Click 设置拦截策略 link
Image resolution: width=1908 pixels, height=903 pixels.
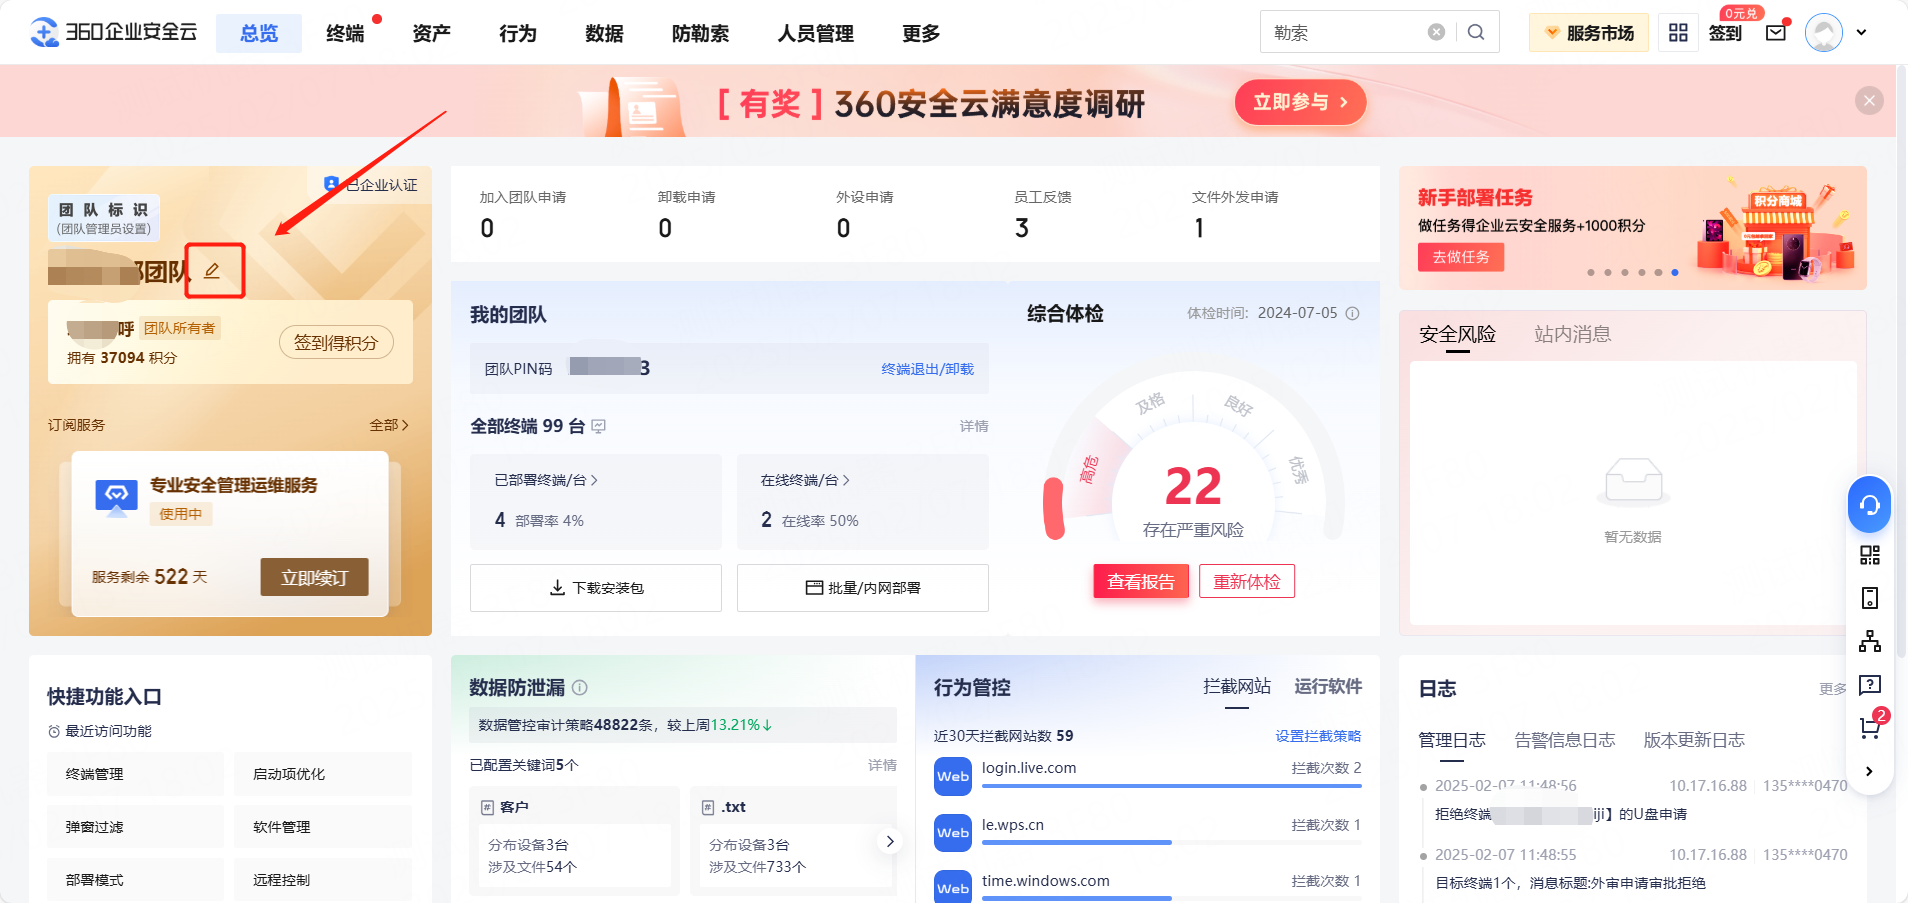pyautogui.click(x=1318, y=736)
